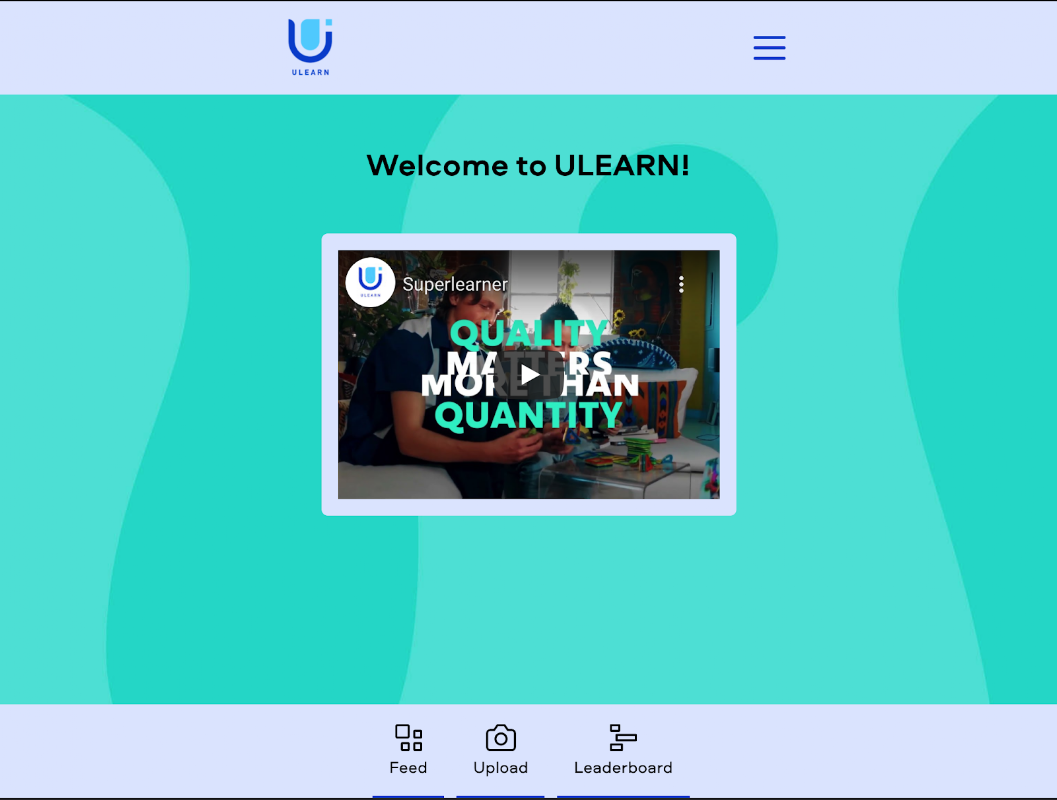Open the video's three-dot options menu
The image size is (1057, 800).
682,284
